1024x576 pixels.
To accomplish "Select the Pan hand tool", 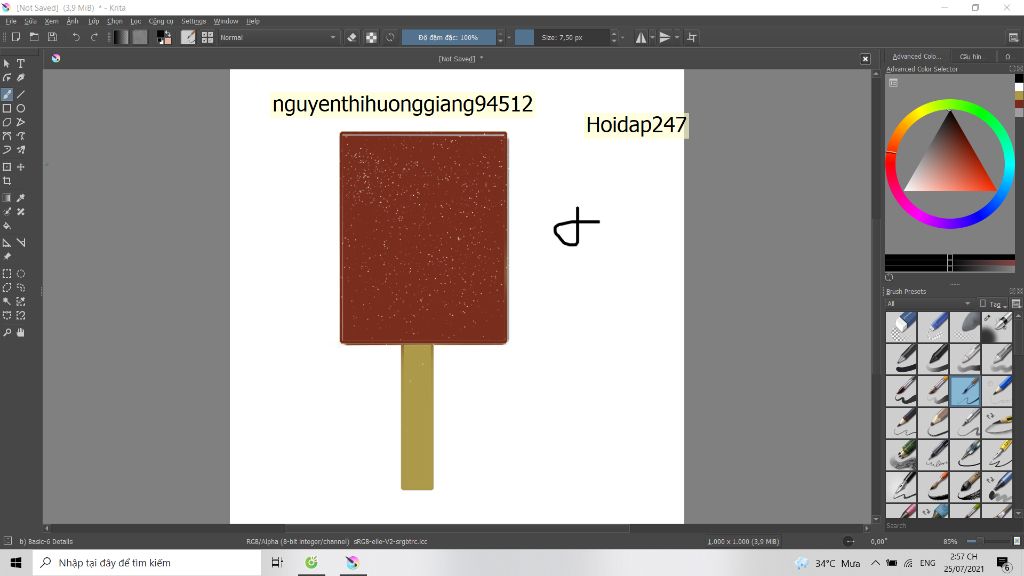I will pyautogui.click(x=21, y=332).
